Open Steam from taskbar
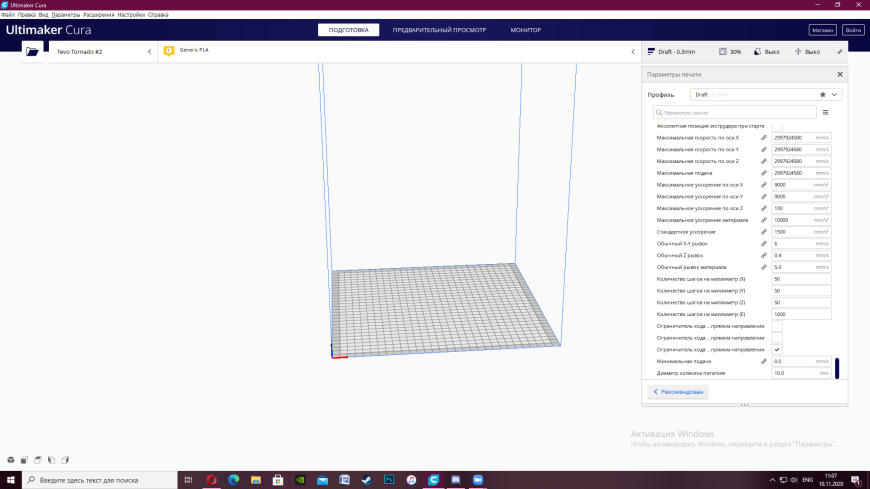870x489 pixels. [x=367, y=480]
